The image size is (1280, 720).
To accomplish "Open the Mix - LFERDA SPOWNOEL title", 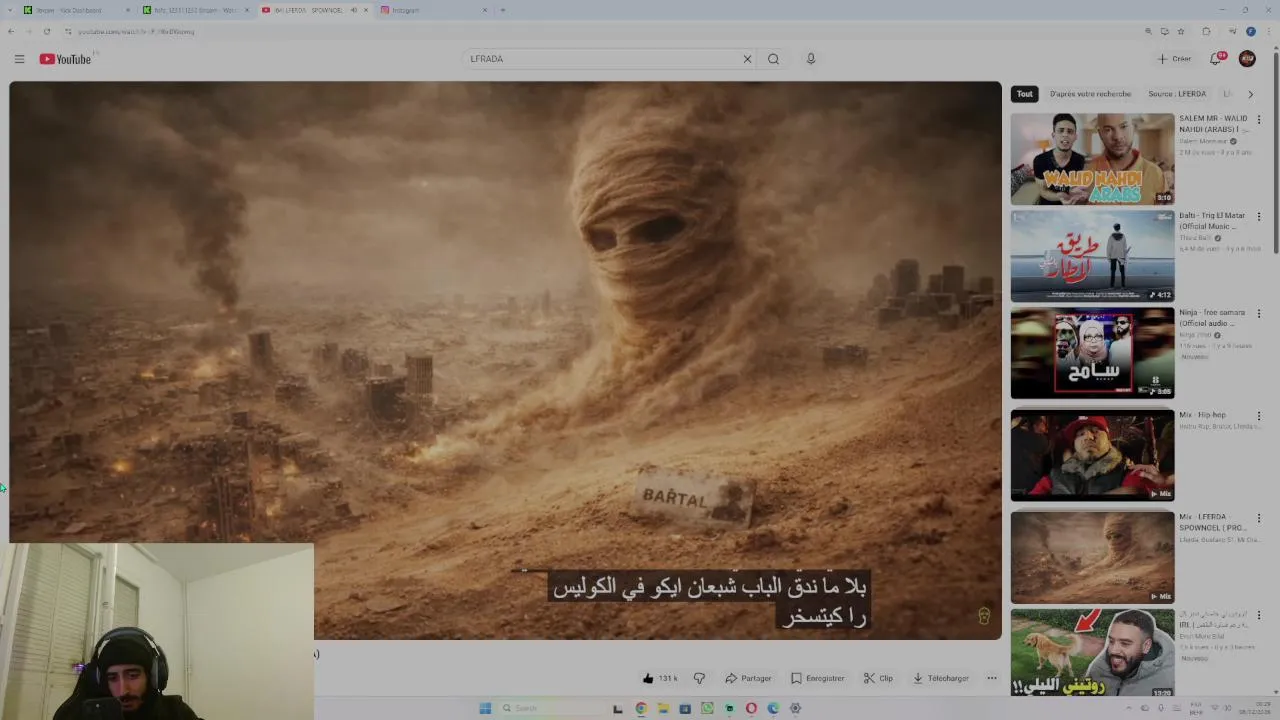I will click(1213, 522).
